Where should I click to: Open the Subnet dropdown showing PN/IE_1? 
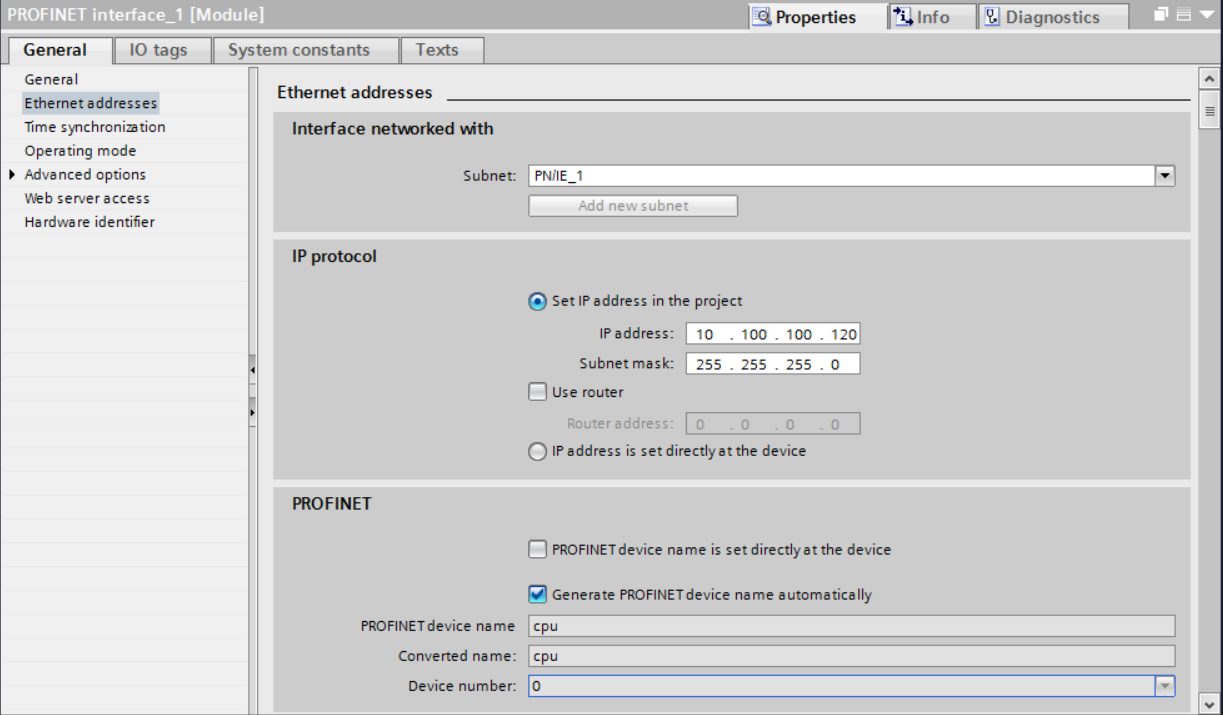pos(1165,176)
